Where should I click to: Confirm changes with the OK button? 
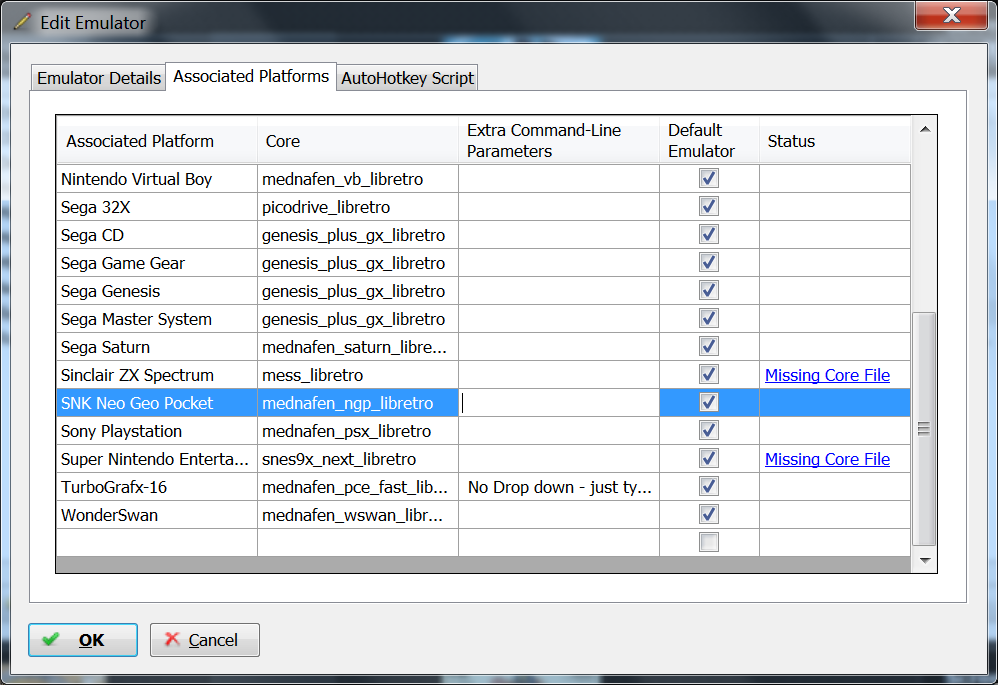click(x=83, y=640)
